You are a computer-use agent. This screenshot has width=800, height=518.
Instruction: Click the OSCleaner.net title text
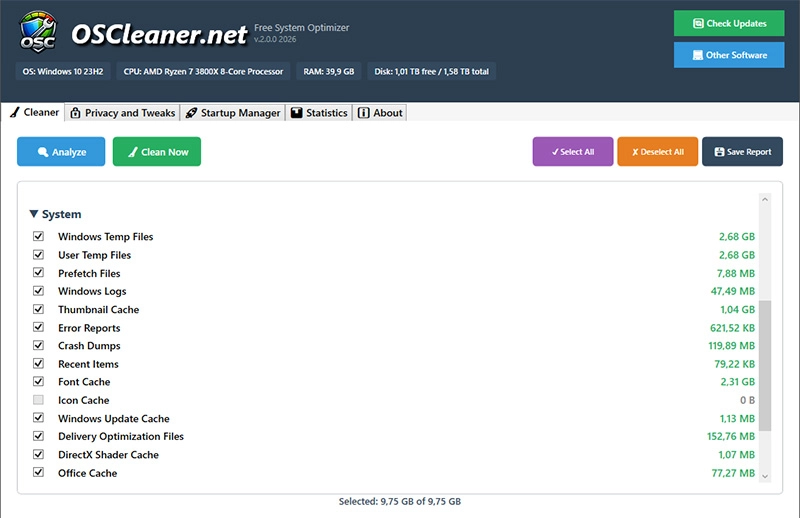coord(159,35)
